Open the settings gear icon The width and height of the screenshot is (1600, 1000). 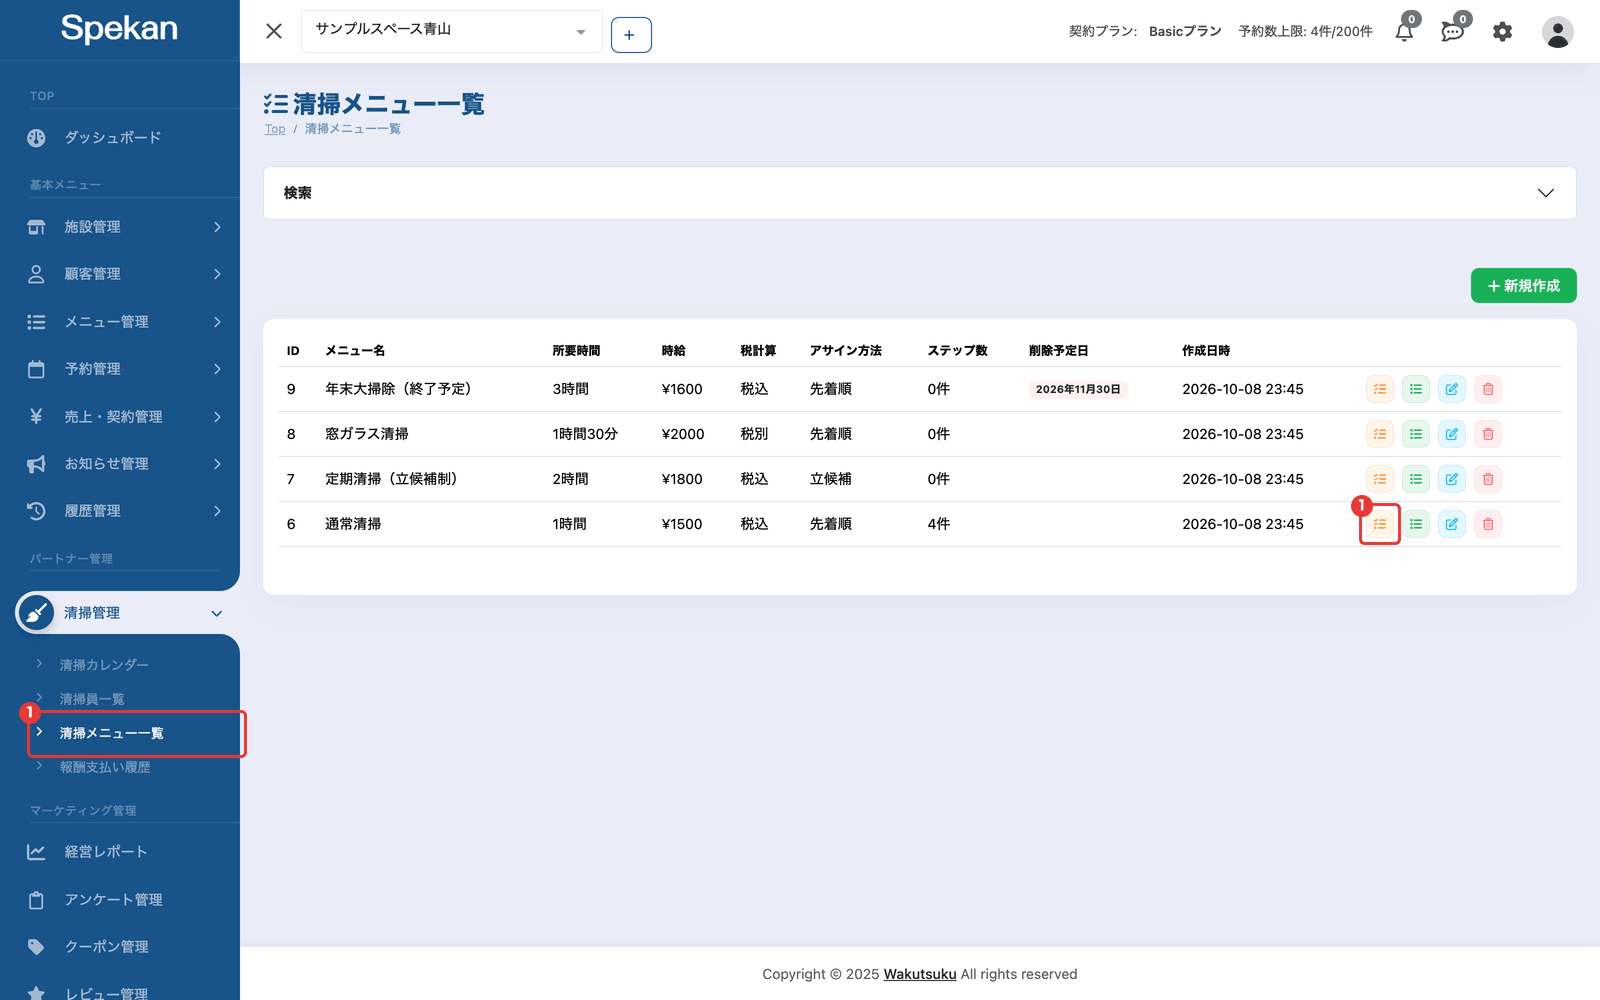pos(1502,32)
